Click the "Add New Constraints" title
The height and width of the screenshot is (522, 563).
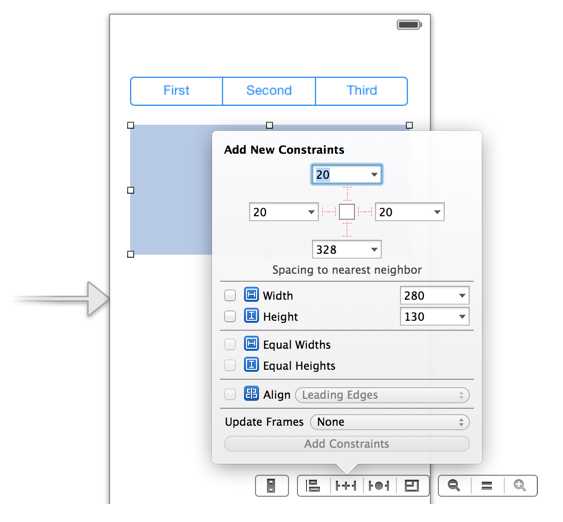[x=284, y=150]
